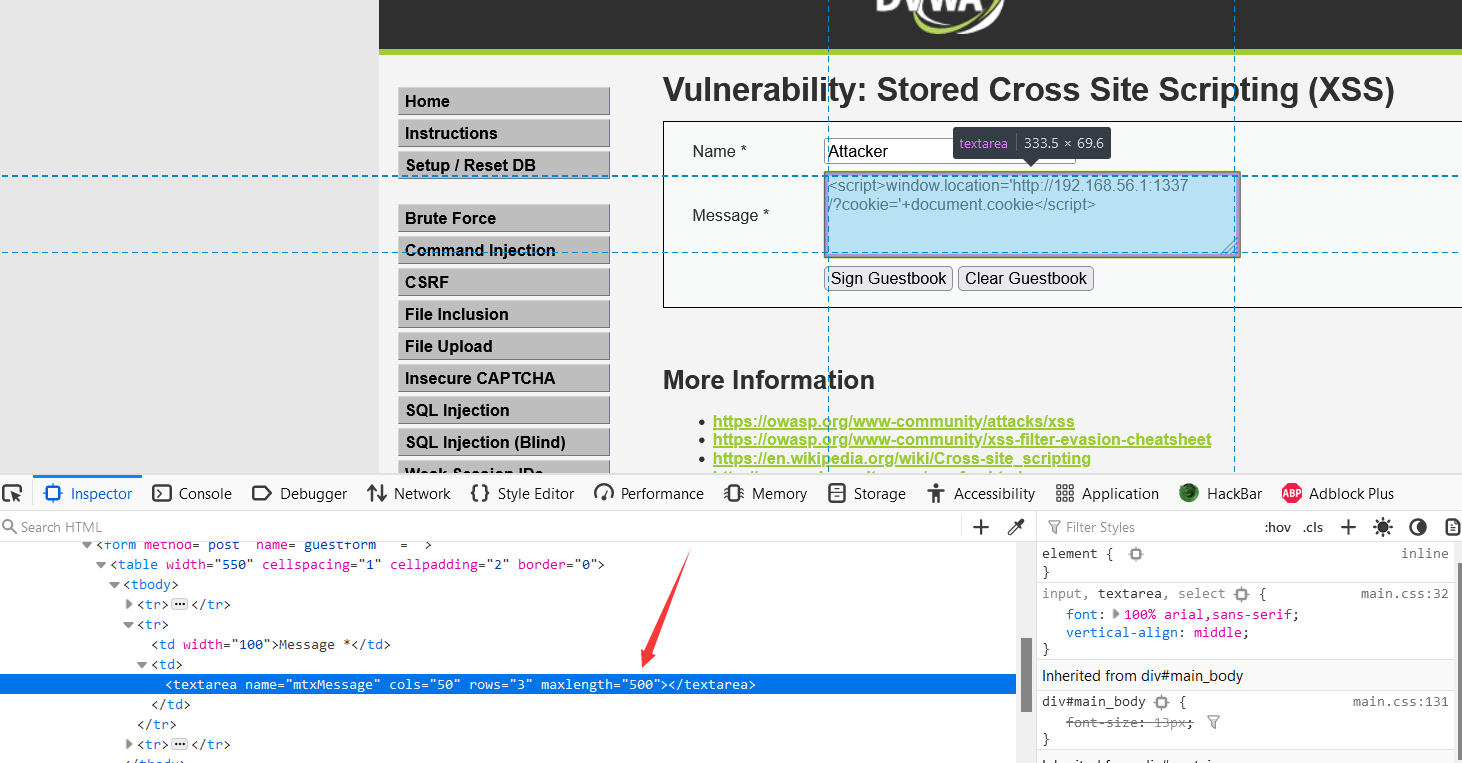Screen dimensions: 1462x763
Task: Click the Sign Guestbook button
Action: 888,278
